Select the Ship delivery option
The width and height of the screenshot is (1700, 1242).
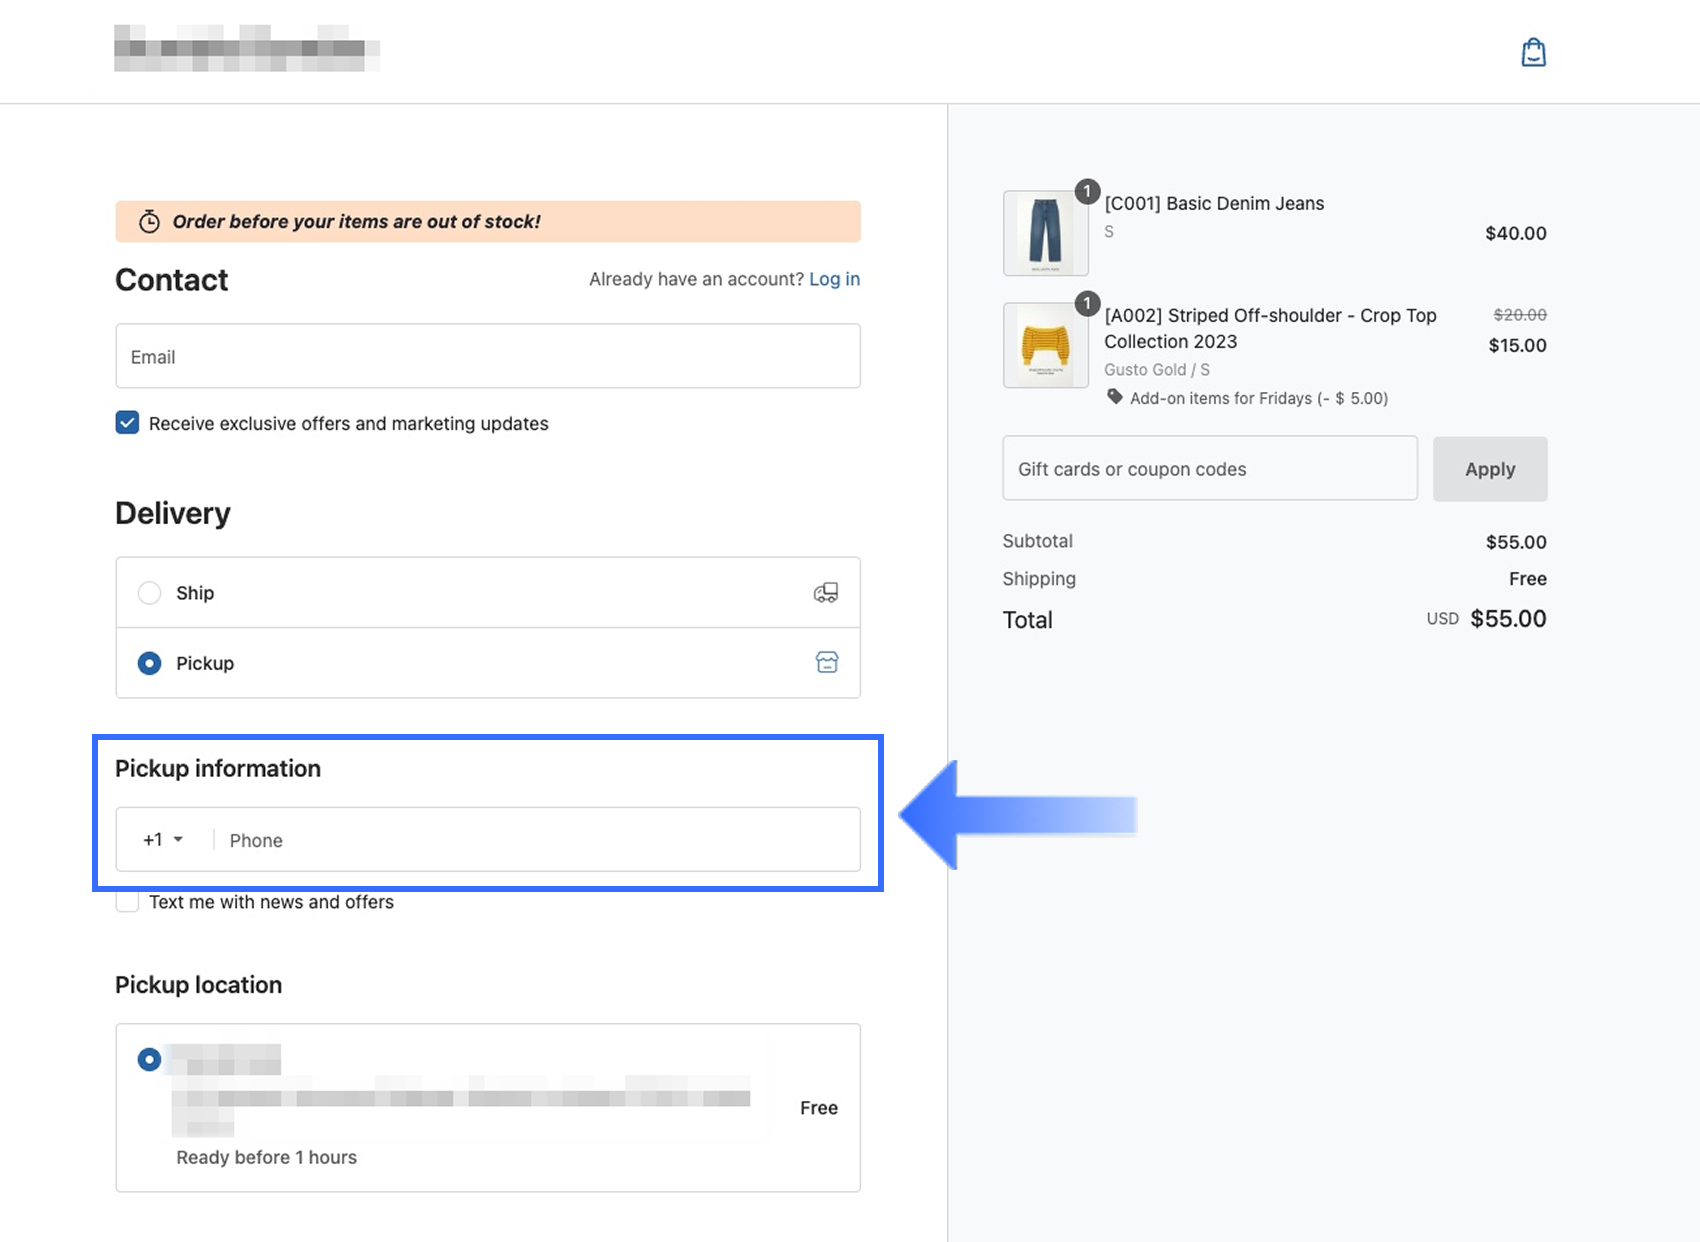pos(150,593)
